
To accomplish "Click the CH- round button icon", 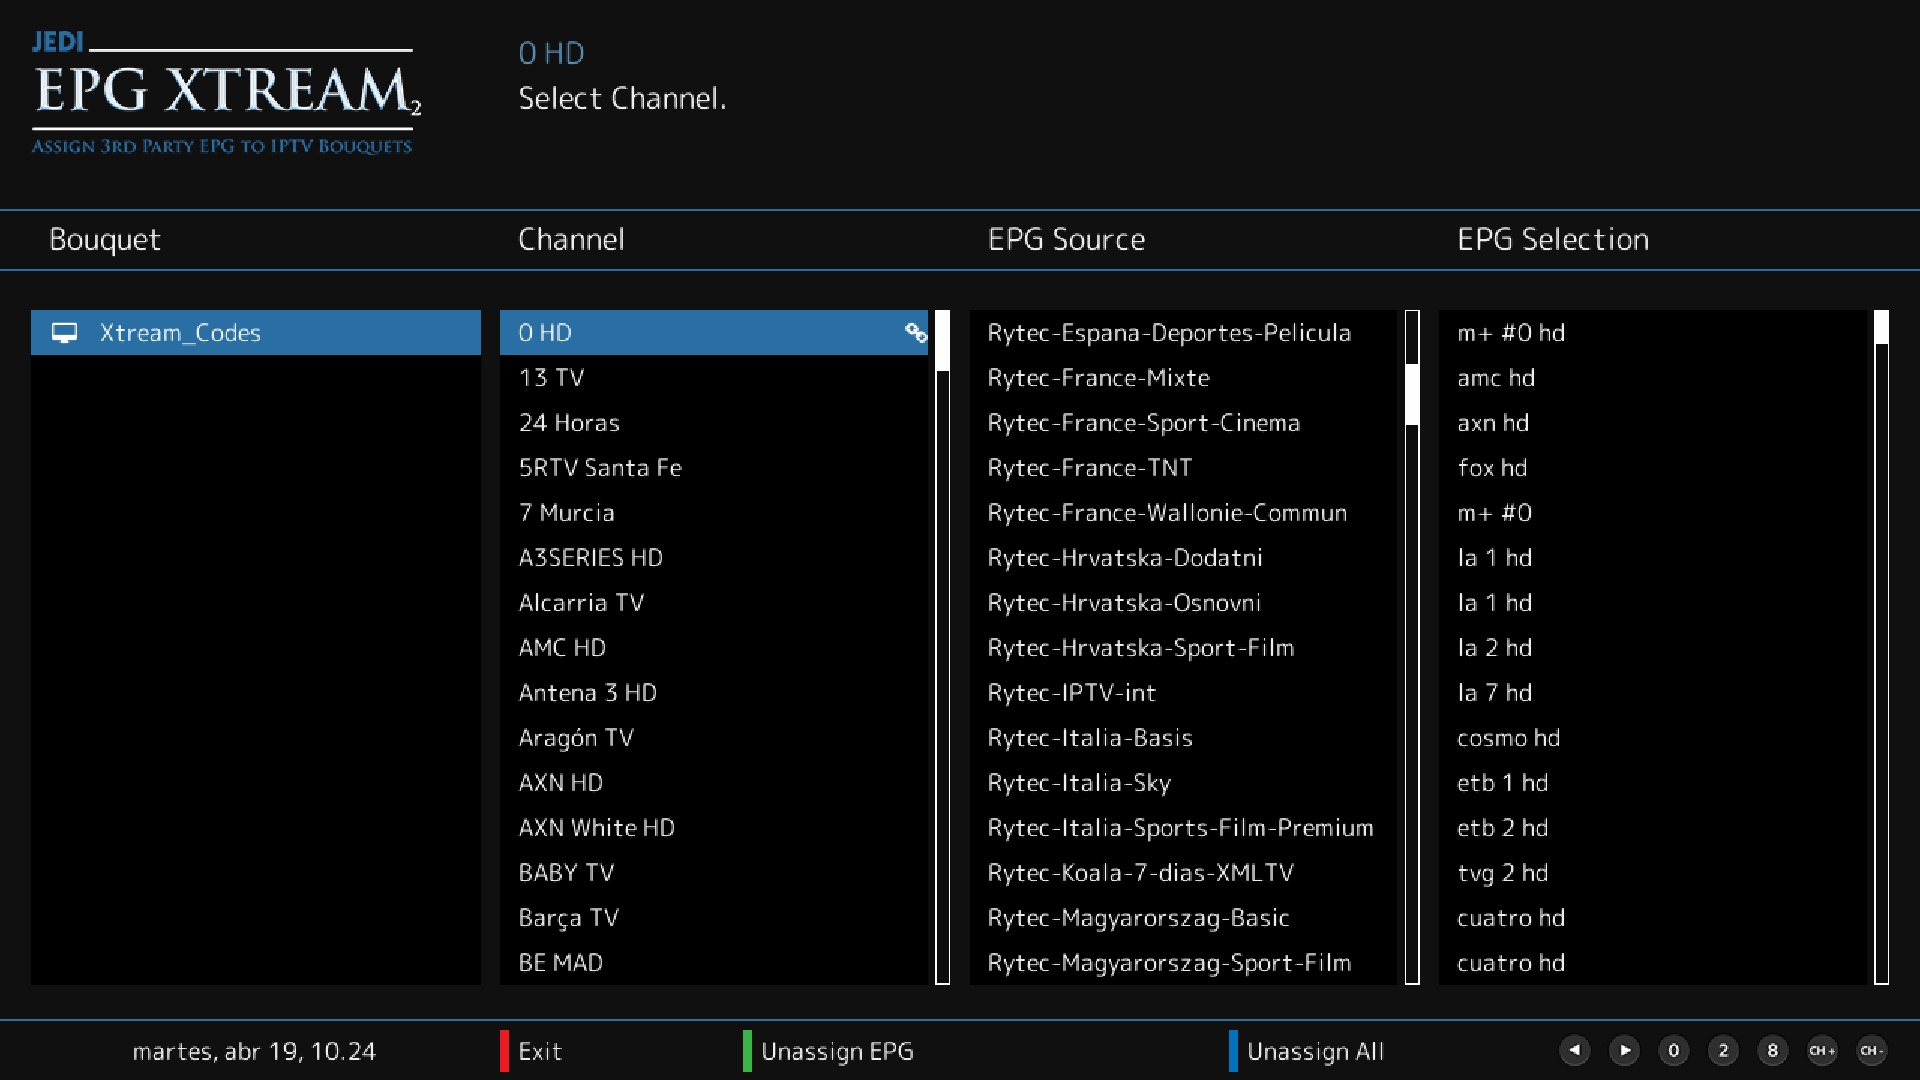I will click(x=1870, y=1050).
